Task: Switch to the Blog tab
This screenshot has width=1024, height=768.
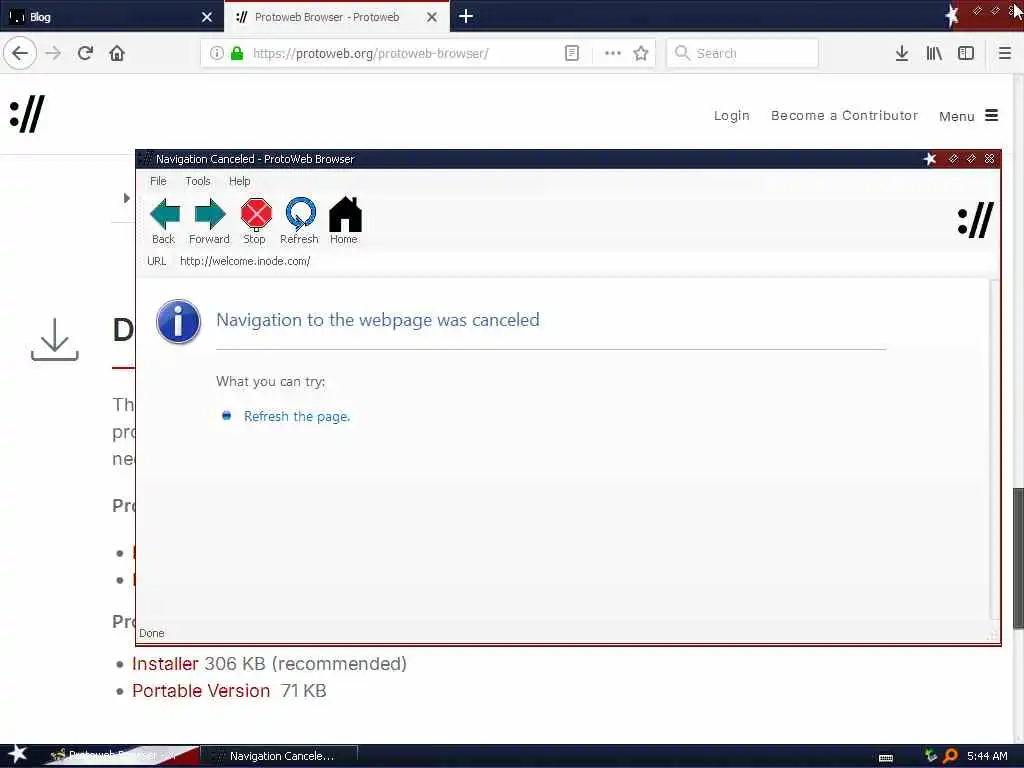Action: coord(111,16)
